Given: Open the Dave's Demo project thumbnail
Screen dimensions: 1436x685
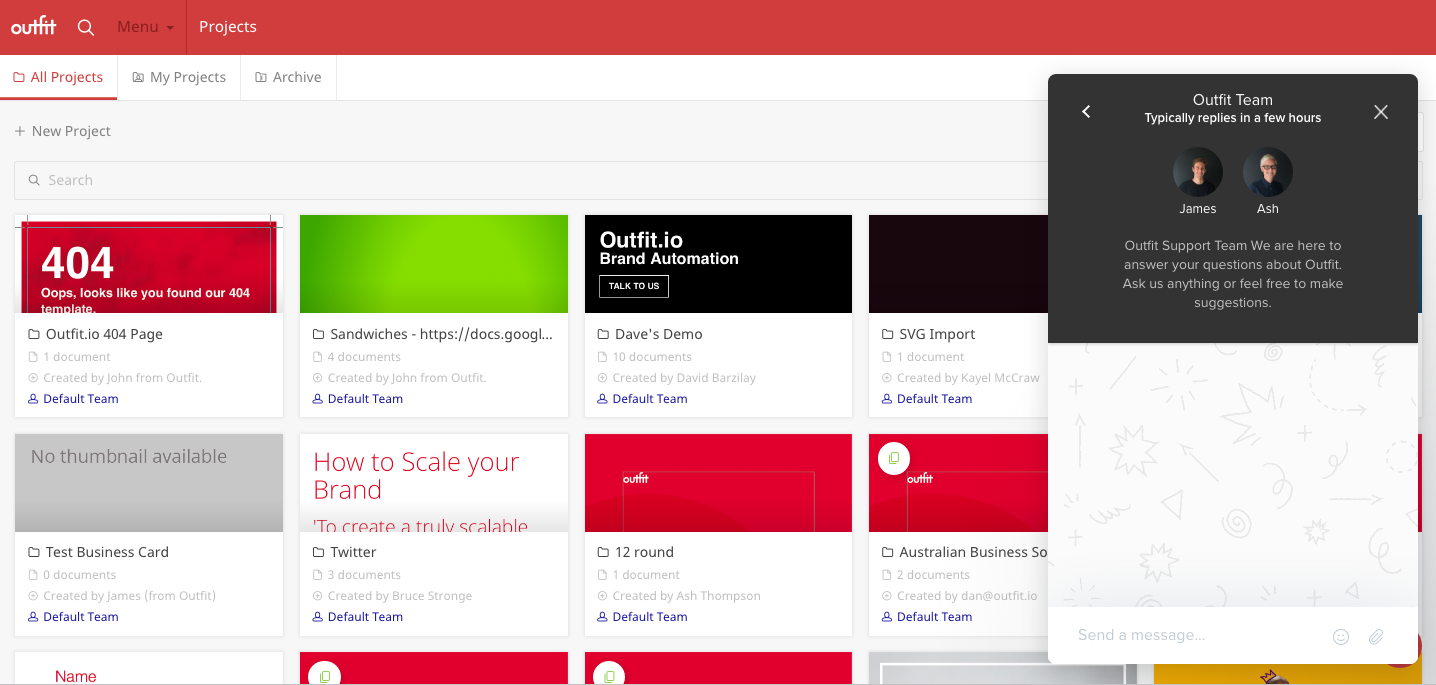Looking at the screenshot, I should point(718,264).
